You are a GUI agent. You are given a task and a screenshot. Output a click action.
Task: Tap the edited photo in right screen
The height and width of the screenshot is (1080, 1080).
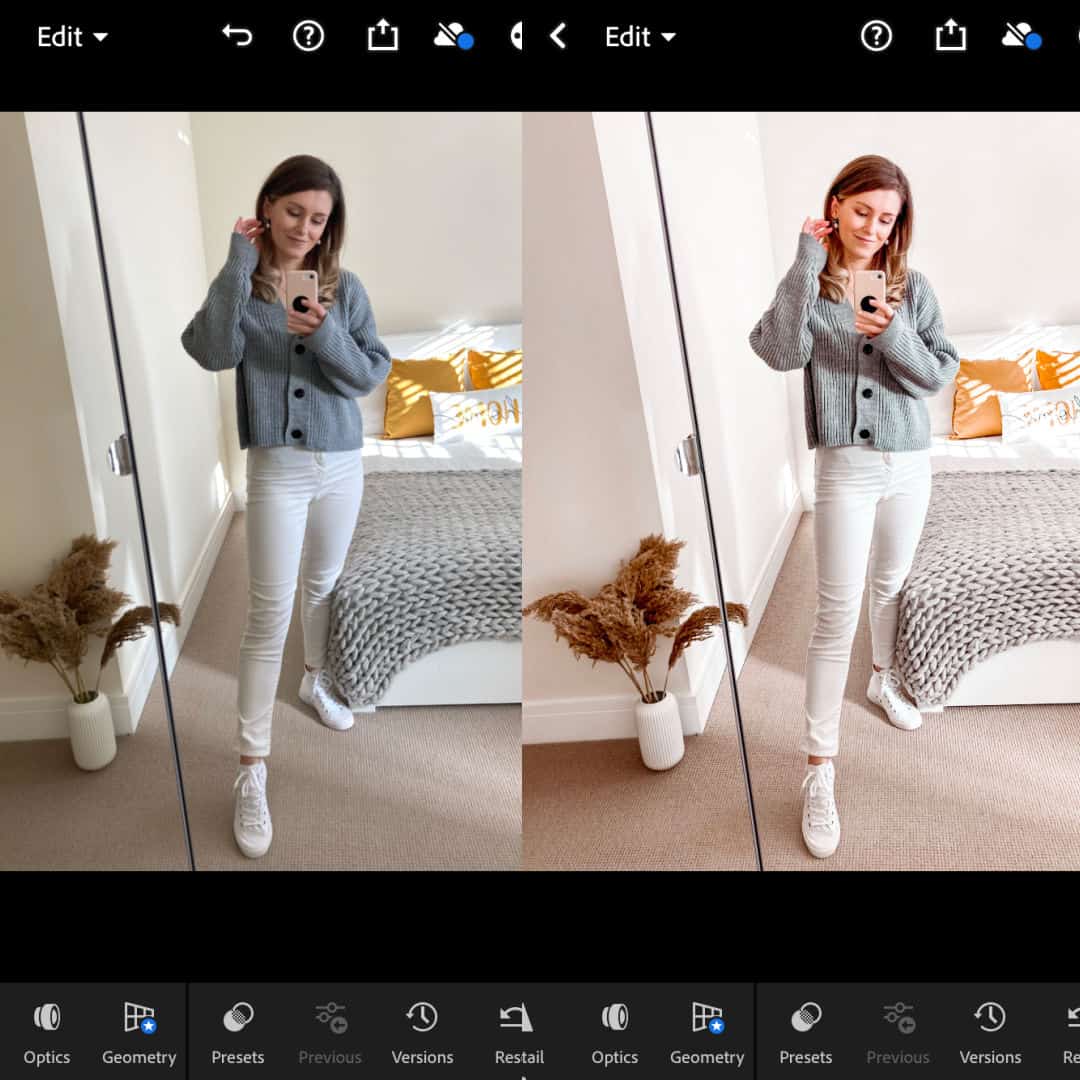pyautogui.click(x=801, y=491)
